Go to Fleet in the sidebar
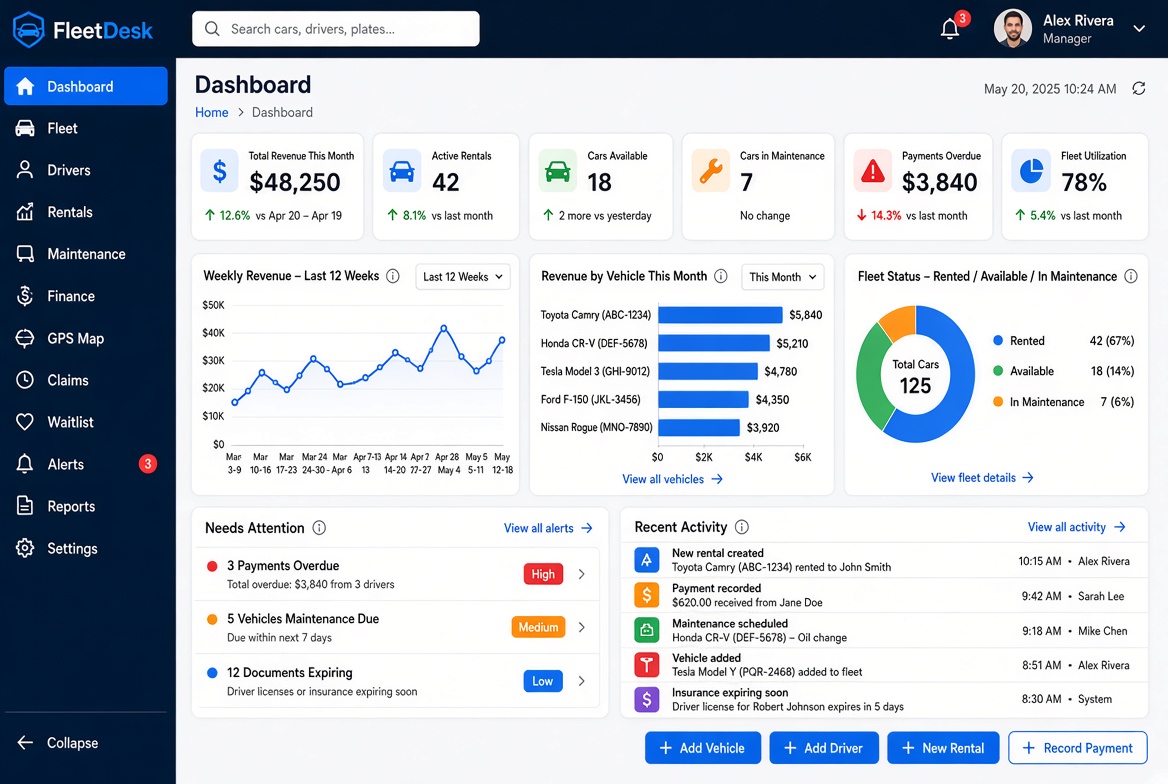This screenshot has height=784, width=1168. point(86,128)
